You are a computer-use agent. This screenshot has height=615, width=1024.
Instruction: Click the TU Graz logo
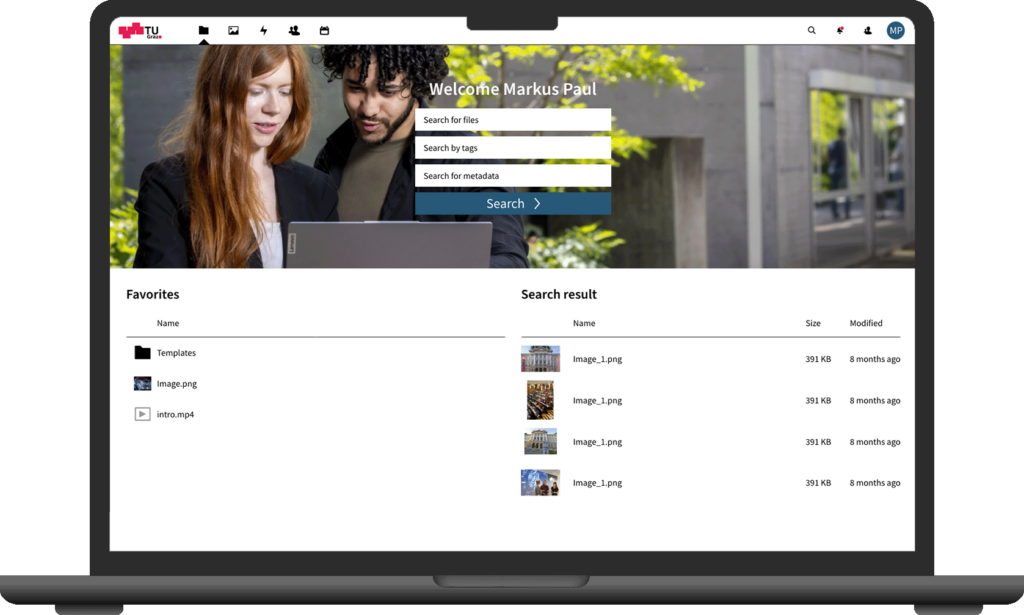coord(140,31)
